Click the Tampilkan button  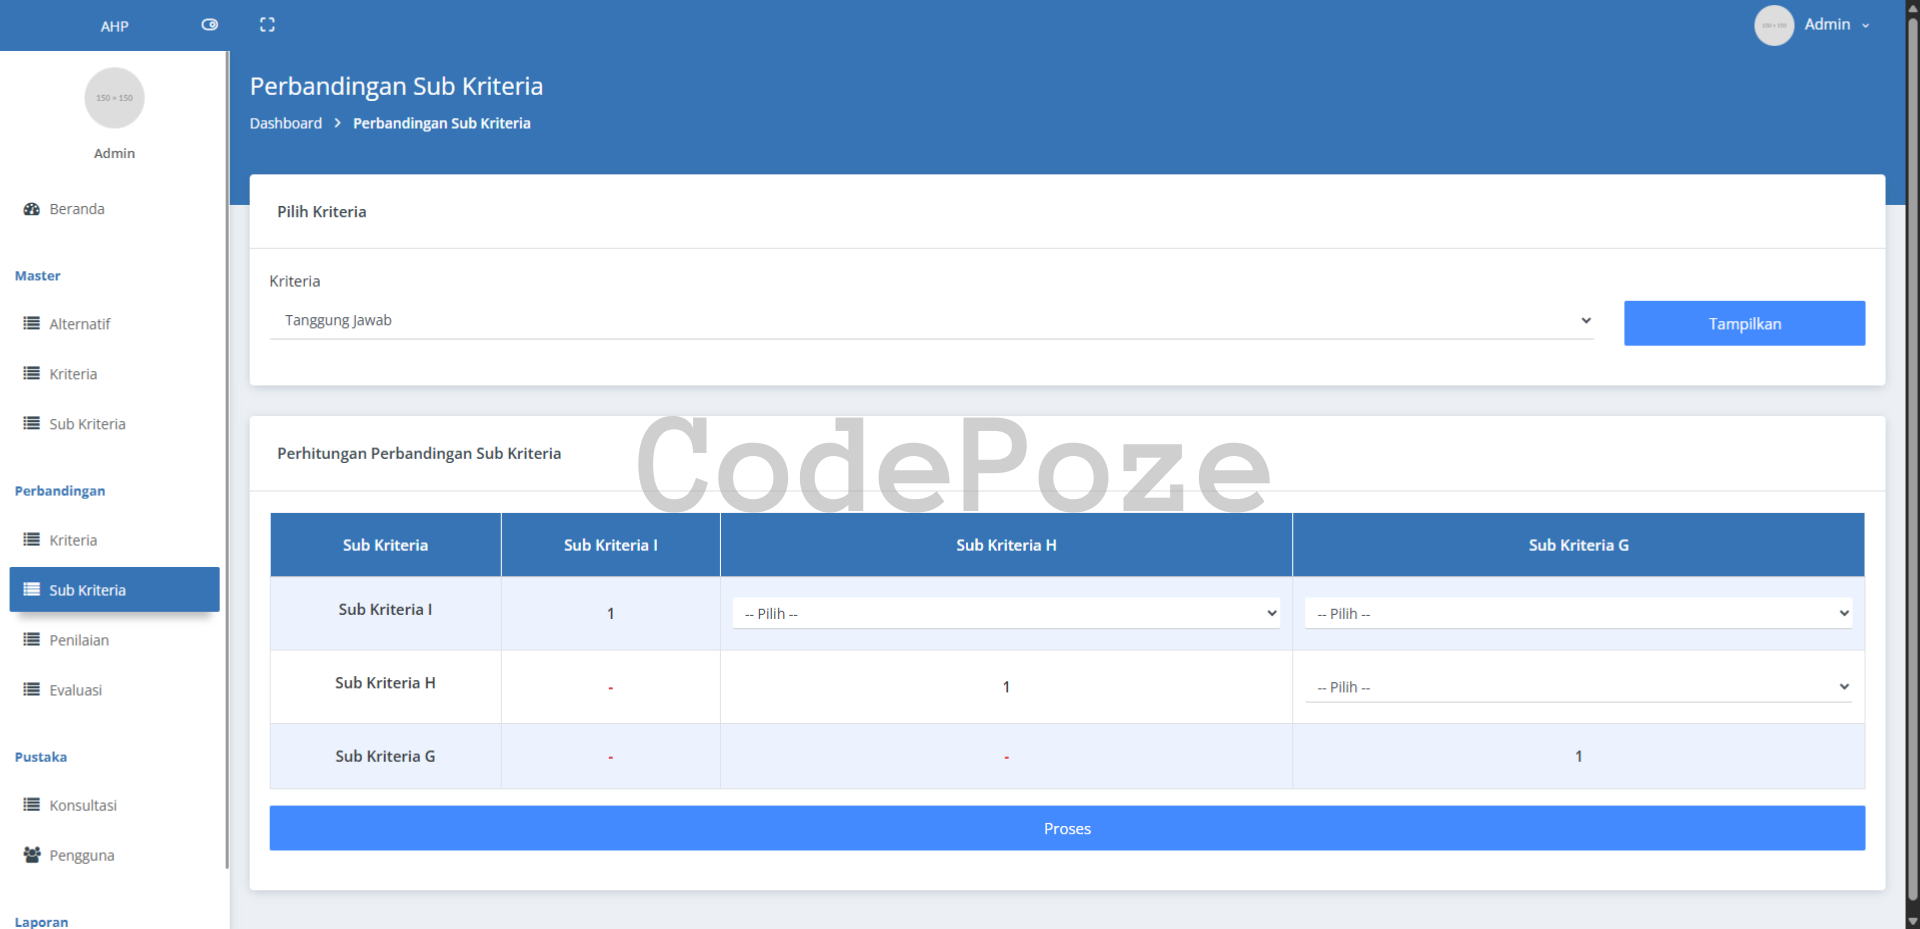coord(1744,323)
